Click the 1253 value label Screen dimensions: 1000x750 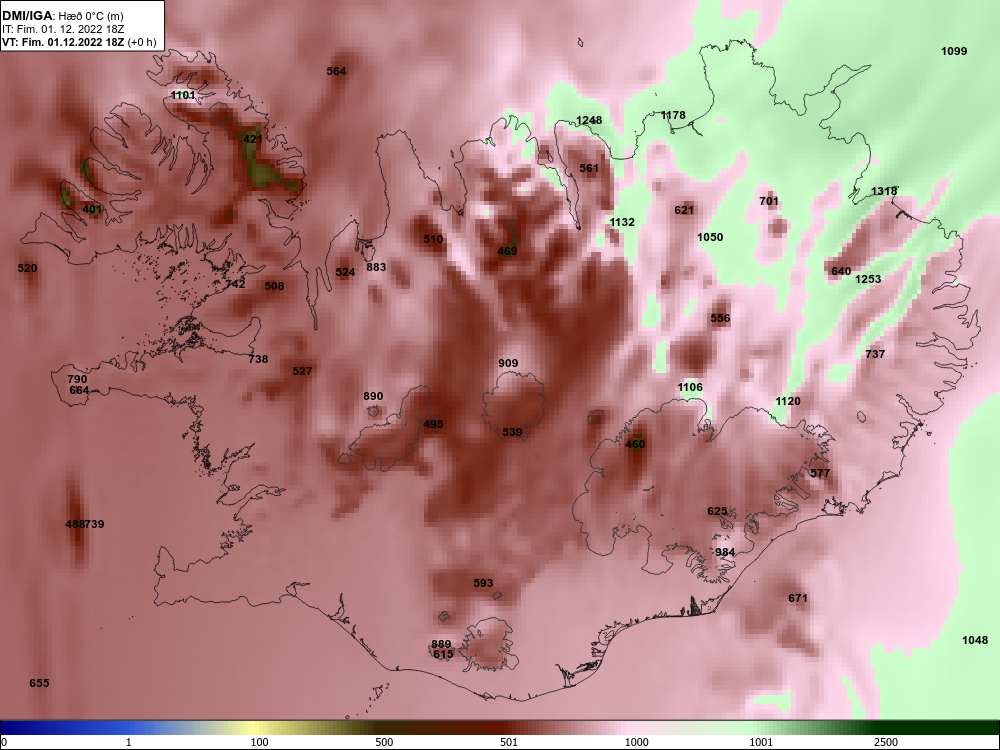pyautogui.click(x=868, y=279)
